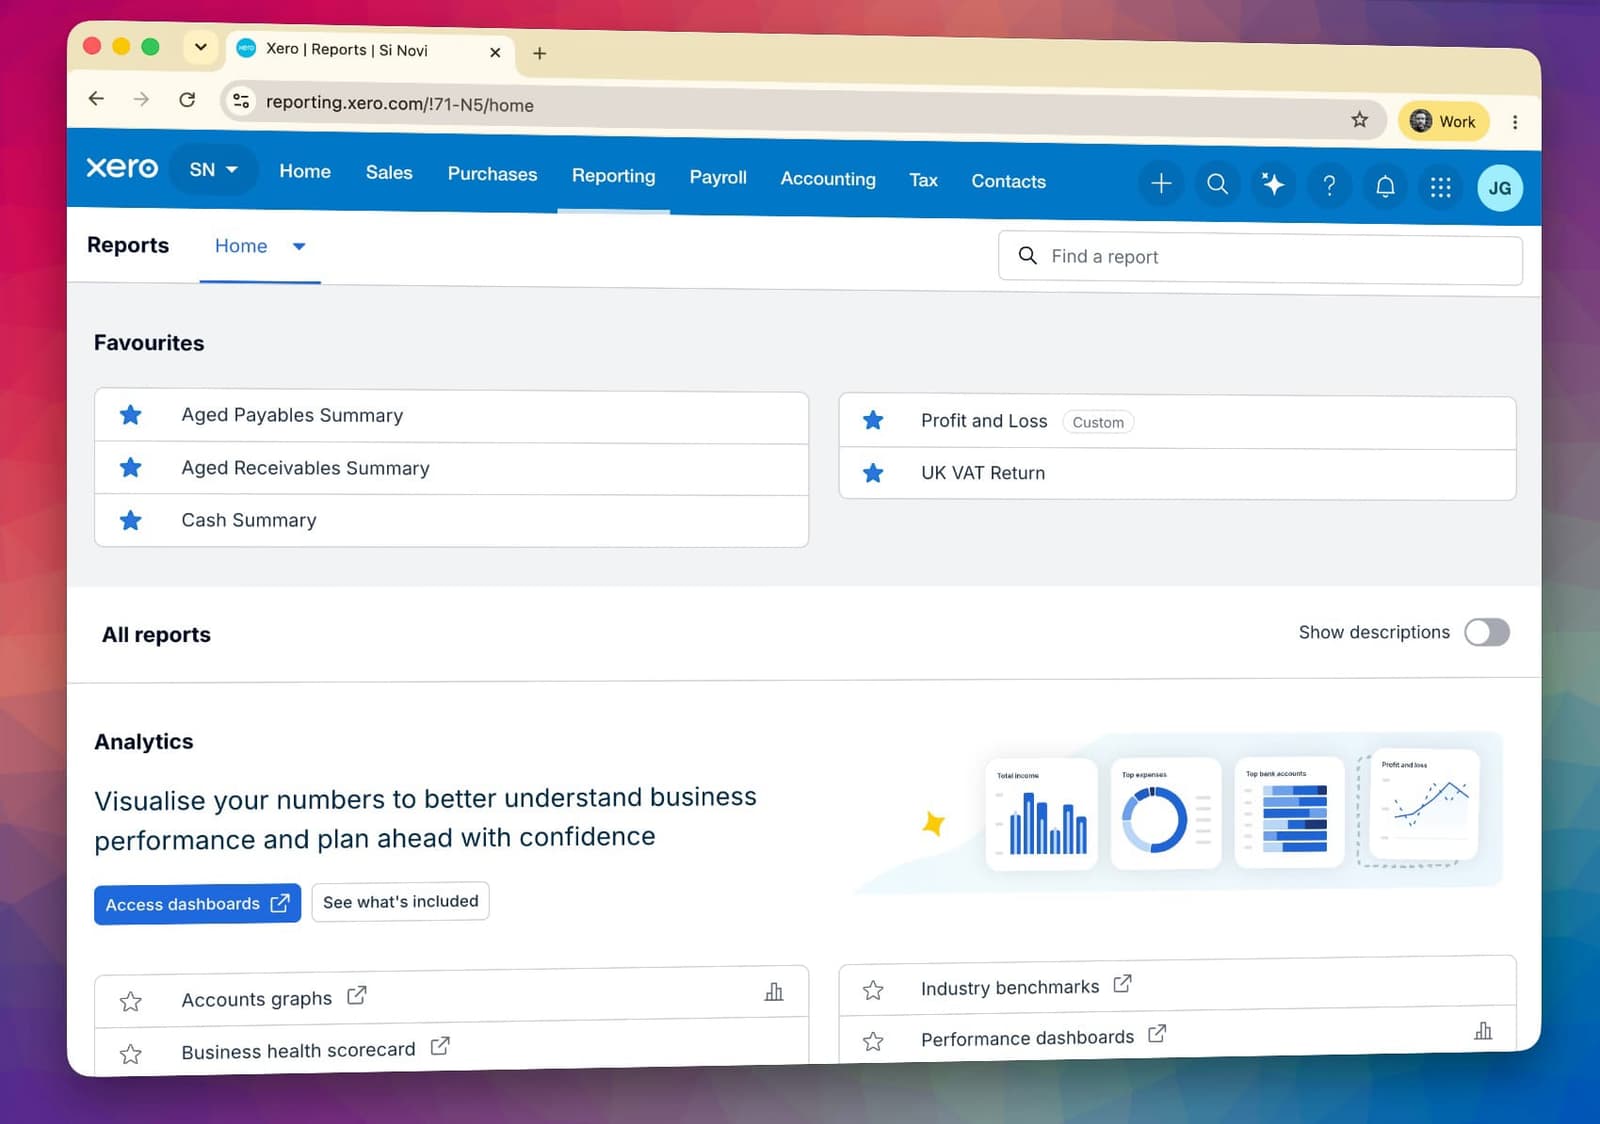Click the Total income chart thumbnail
Screen dimensions: 1600x1124
coord(1041,813)
